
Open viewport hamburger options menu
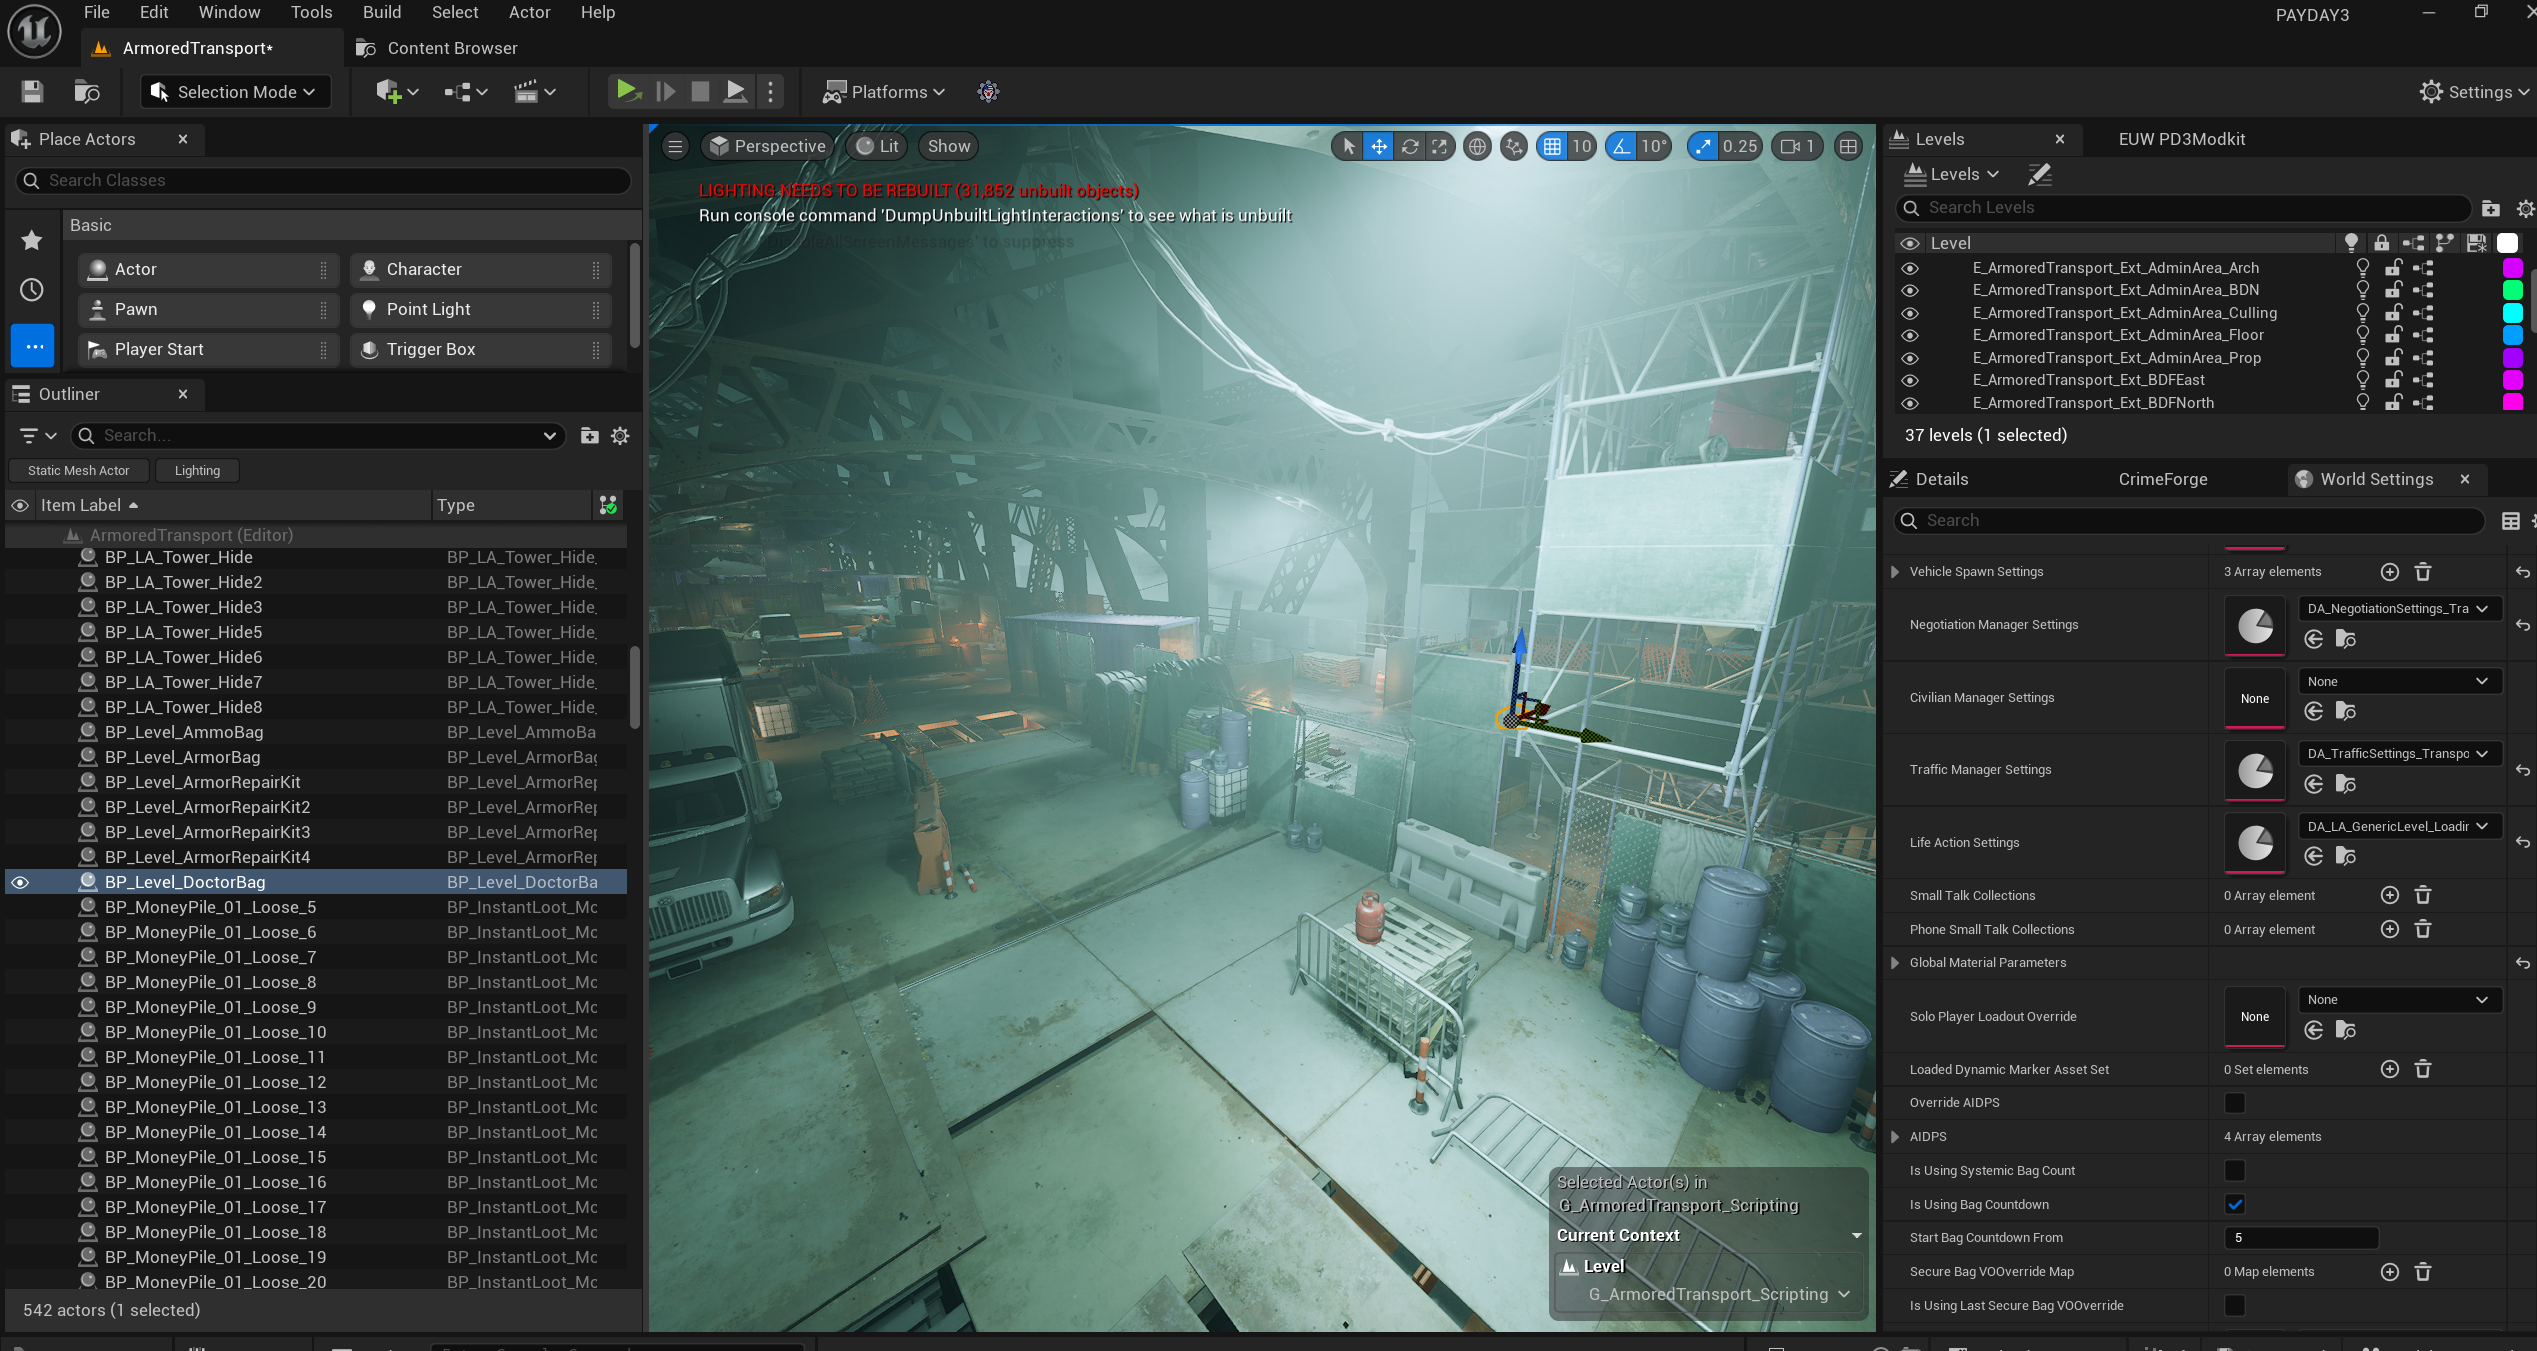tap(675, 147)
